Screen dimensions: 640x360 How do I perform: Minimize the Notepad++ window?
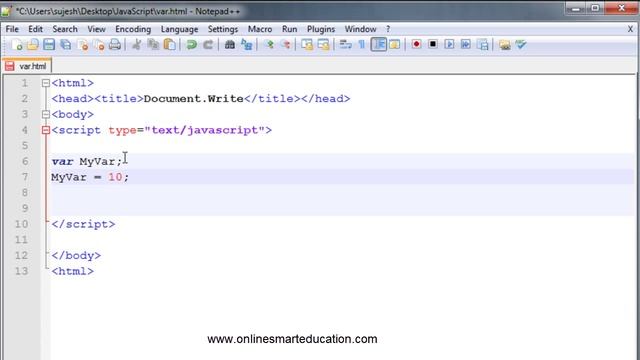pyautogui.click(x=576, y=8)
